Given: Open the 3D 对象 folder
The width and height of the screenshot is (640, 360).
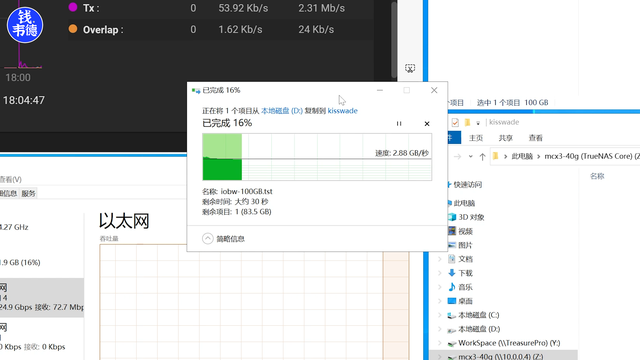Looking at the screenshot, I should [471, 217].
